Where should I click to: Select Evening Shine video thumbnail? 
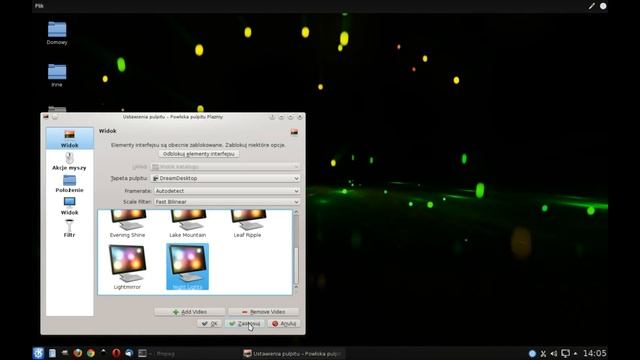(127, 224)
